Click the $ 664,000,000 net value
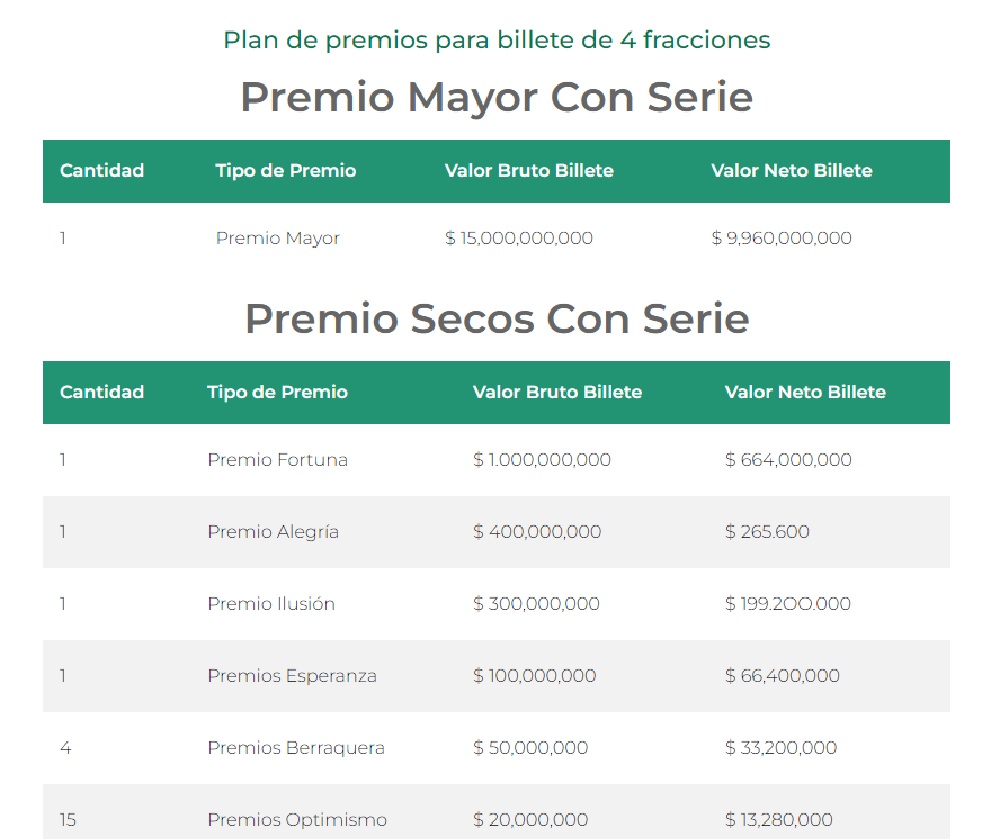The height and width of the screenshot is (839, 1002). (788, 460)
